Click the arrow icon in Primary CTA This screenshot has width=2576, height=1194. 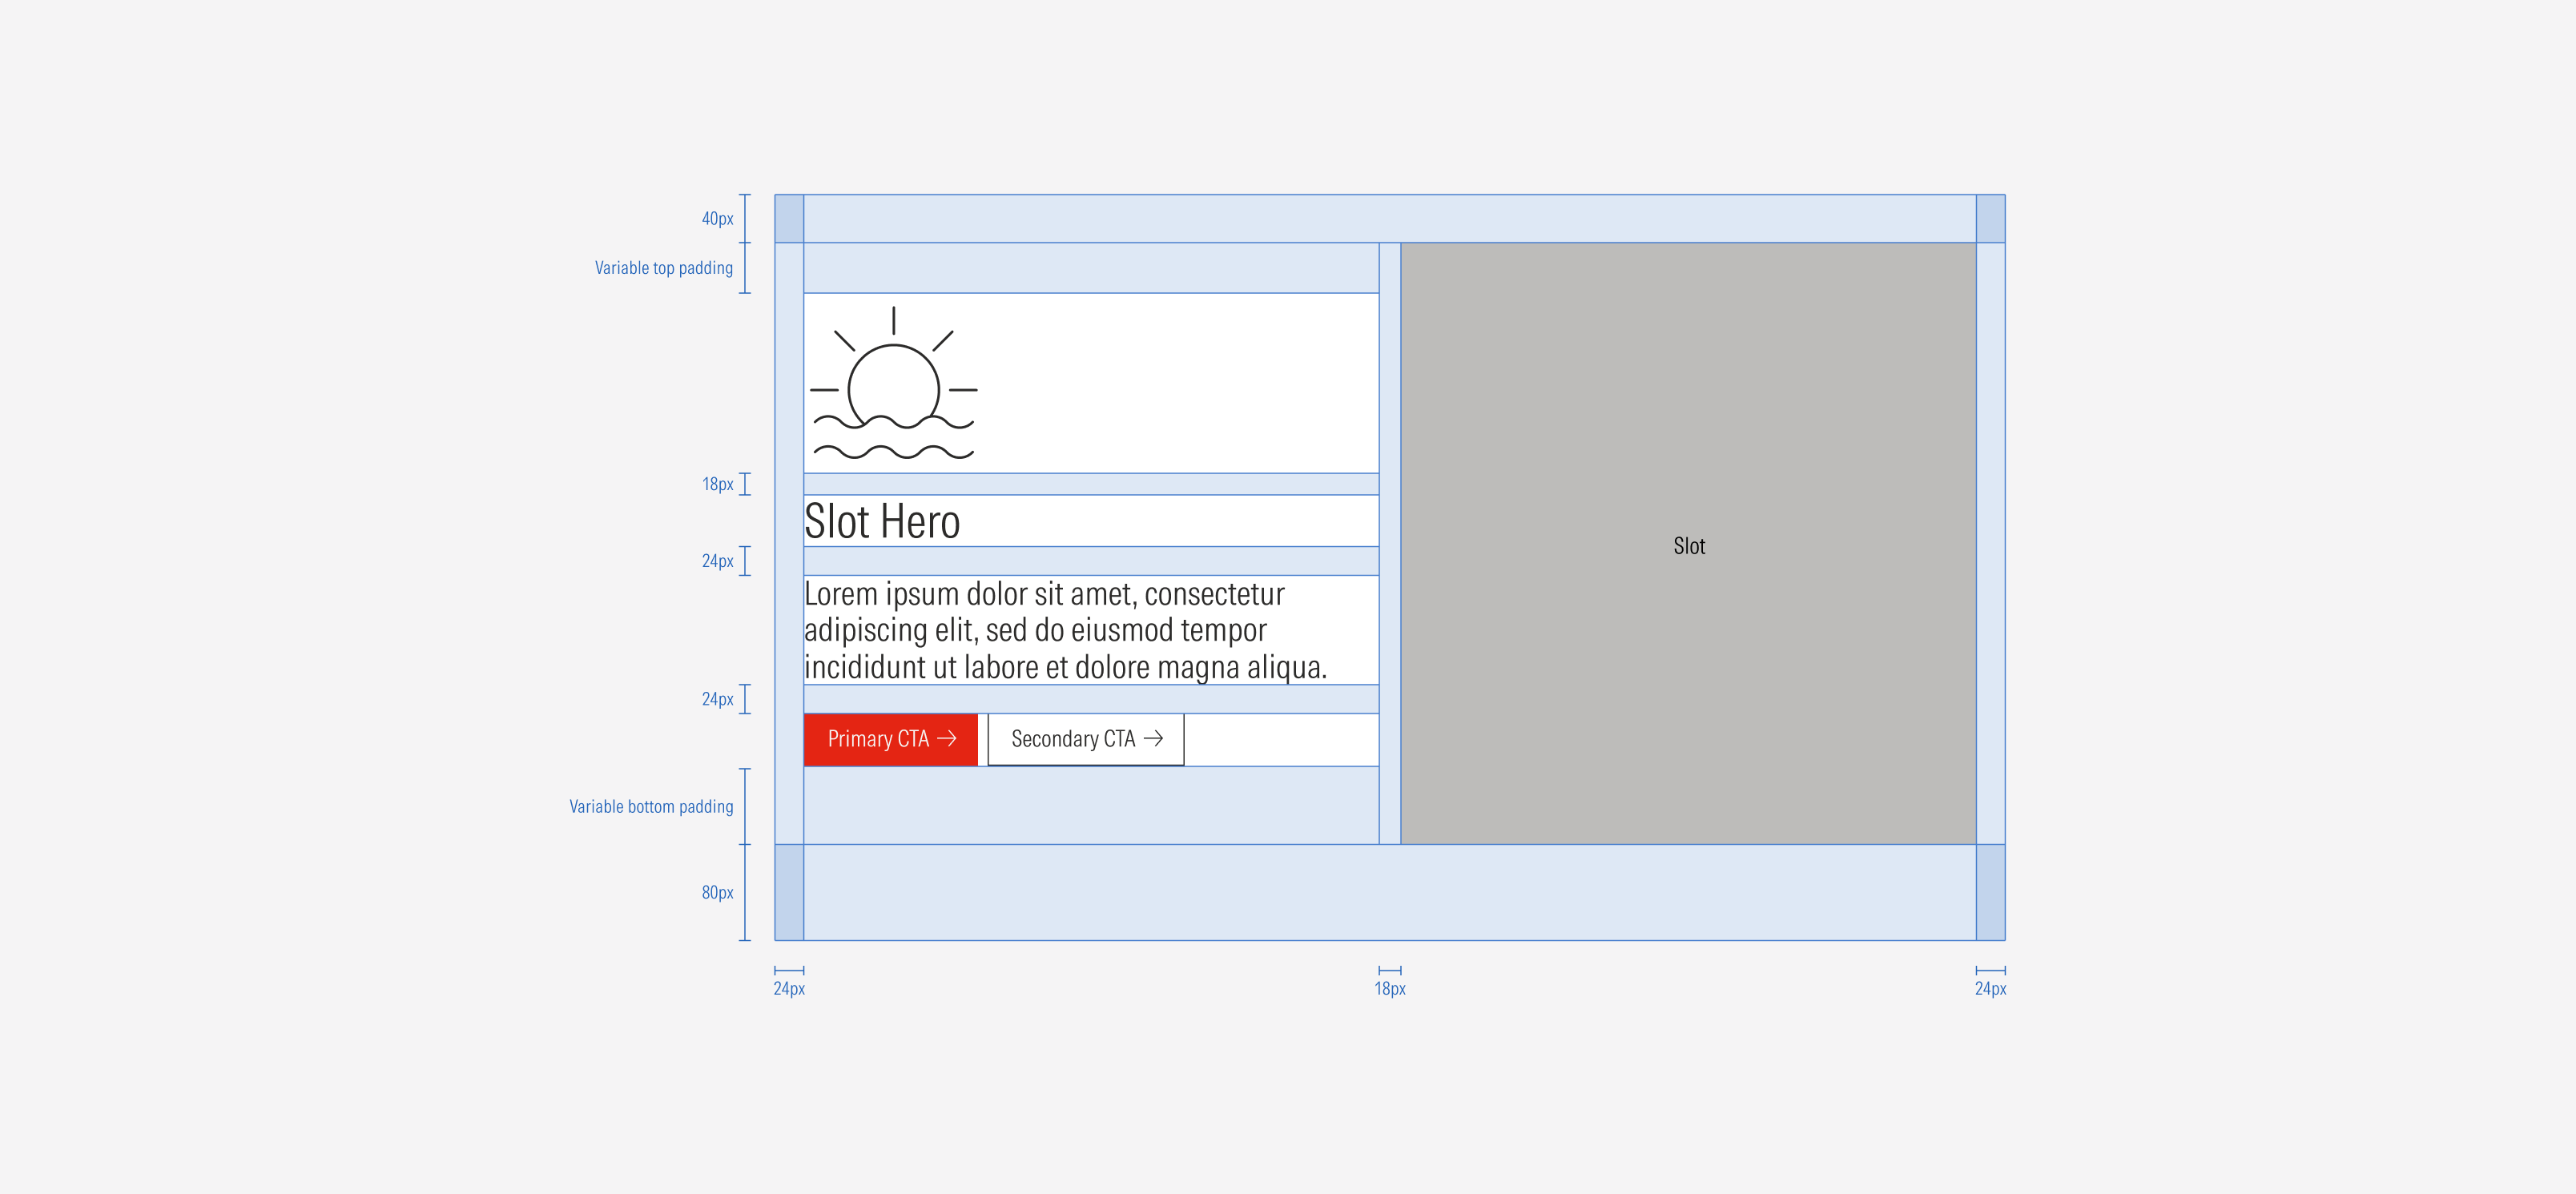point(947,738)
